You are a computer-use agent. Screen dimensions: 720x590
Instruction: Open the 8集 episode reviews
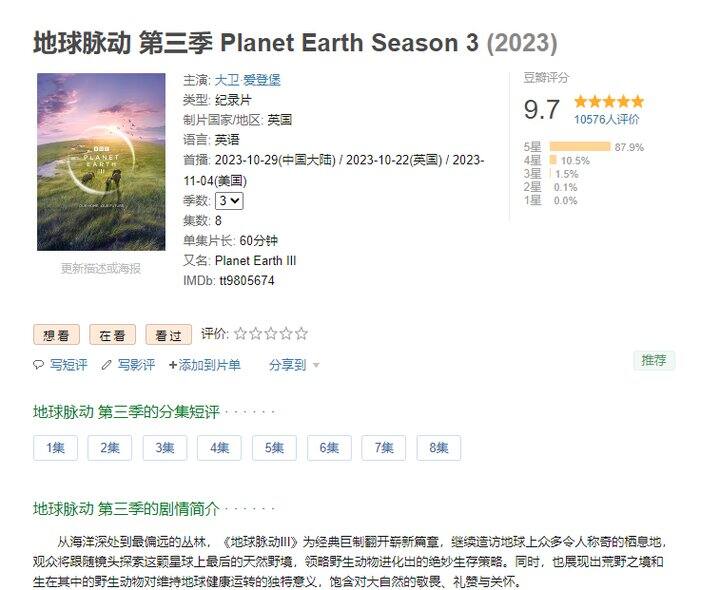click(x=439, y=448)
